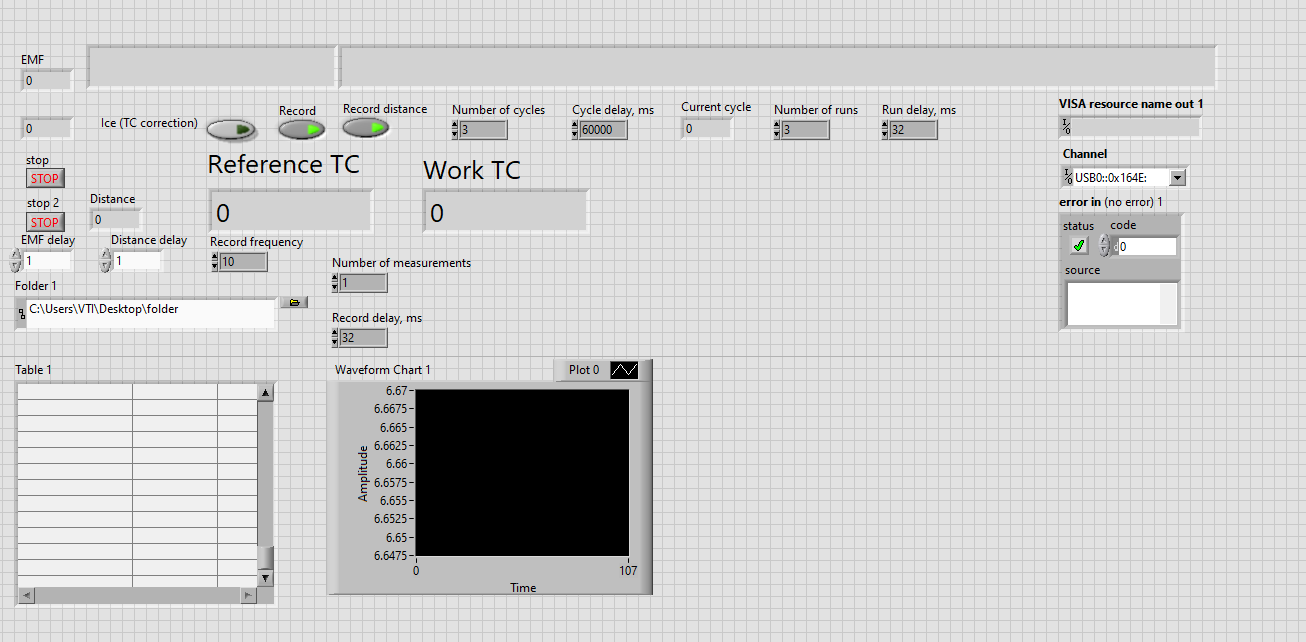1306x642 pixels.
Task: Click the Folder 1 path text field
Action: 150,311
